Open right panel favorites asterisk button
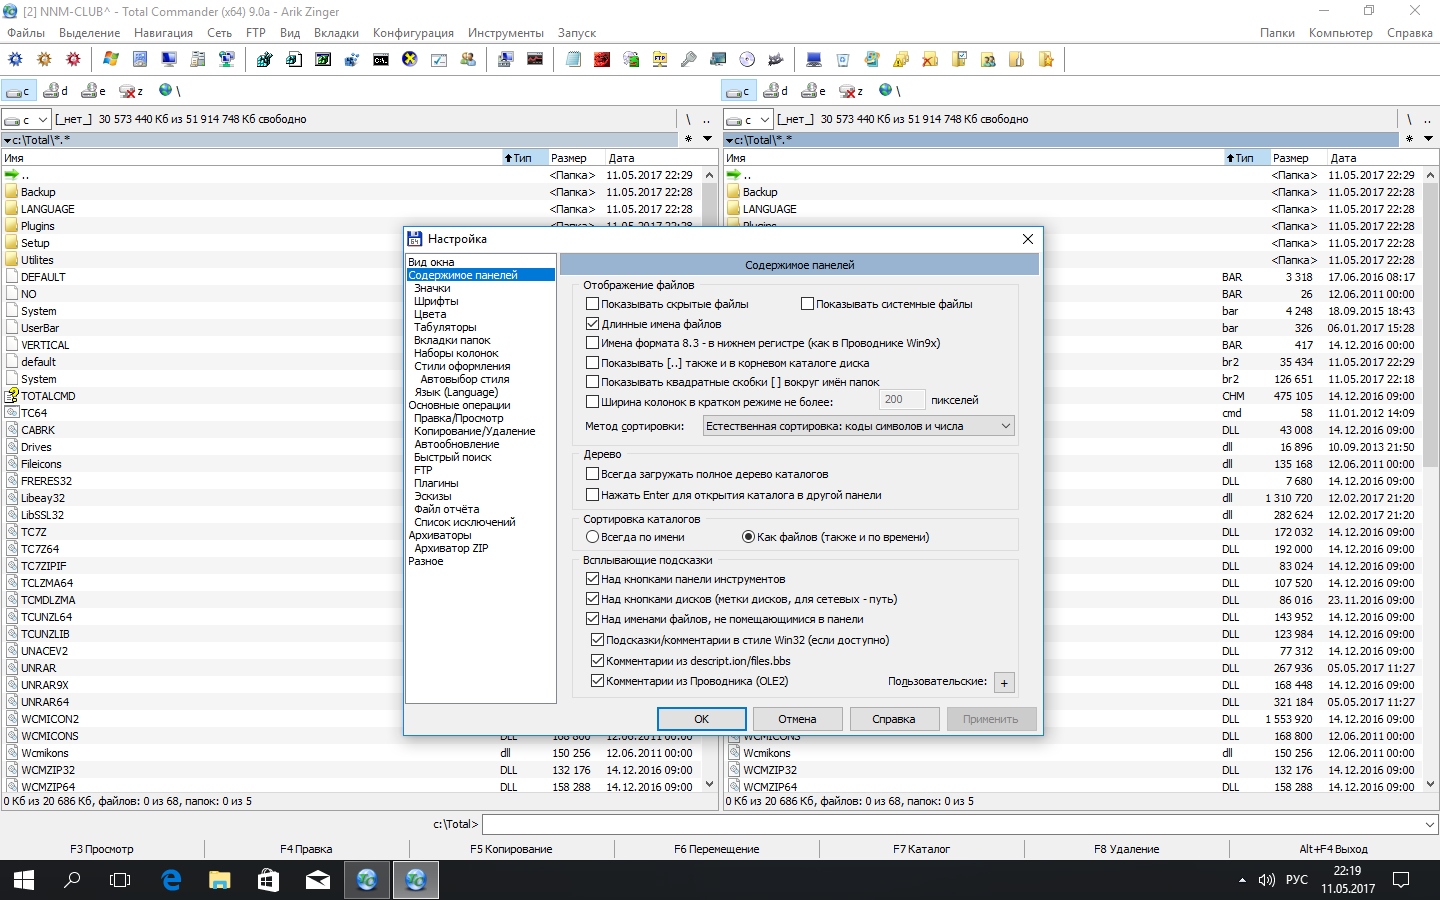This screenshot has width=1440, height=900. pos(1409,139)
